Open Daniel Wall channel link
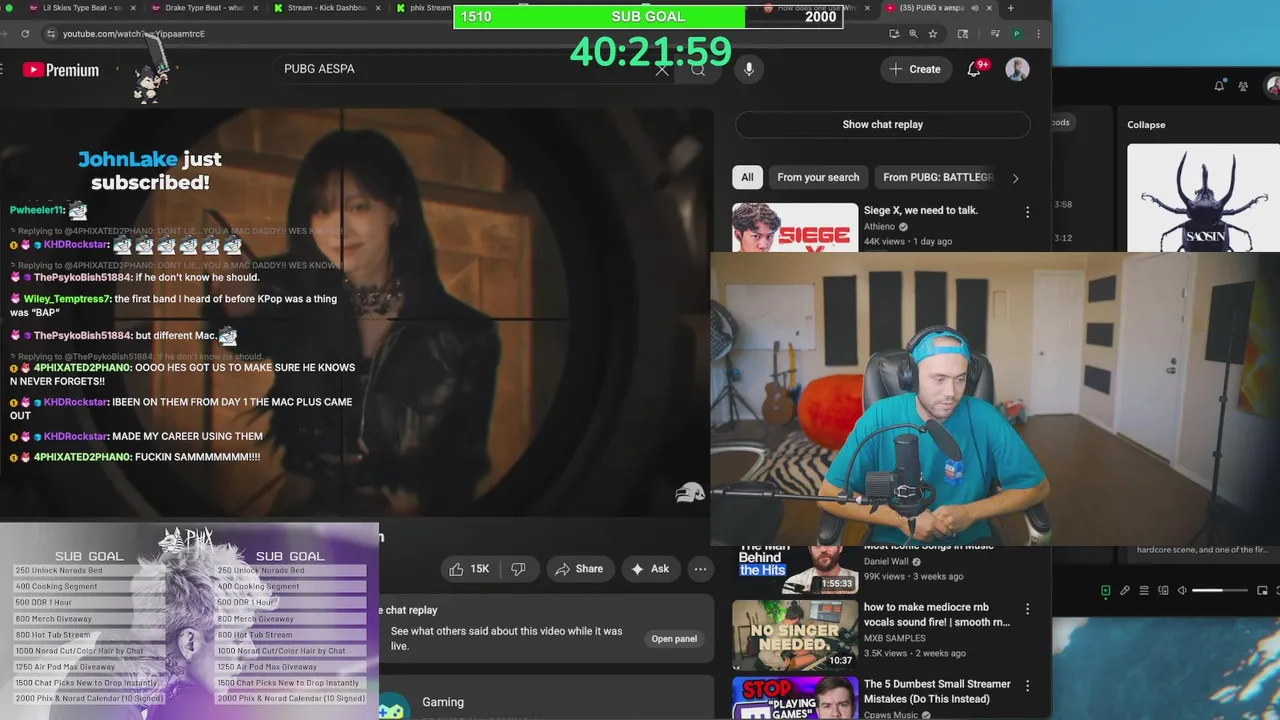 coord(886,561)
